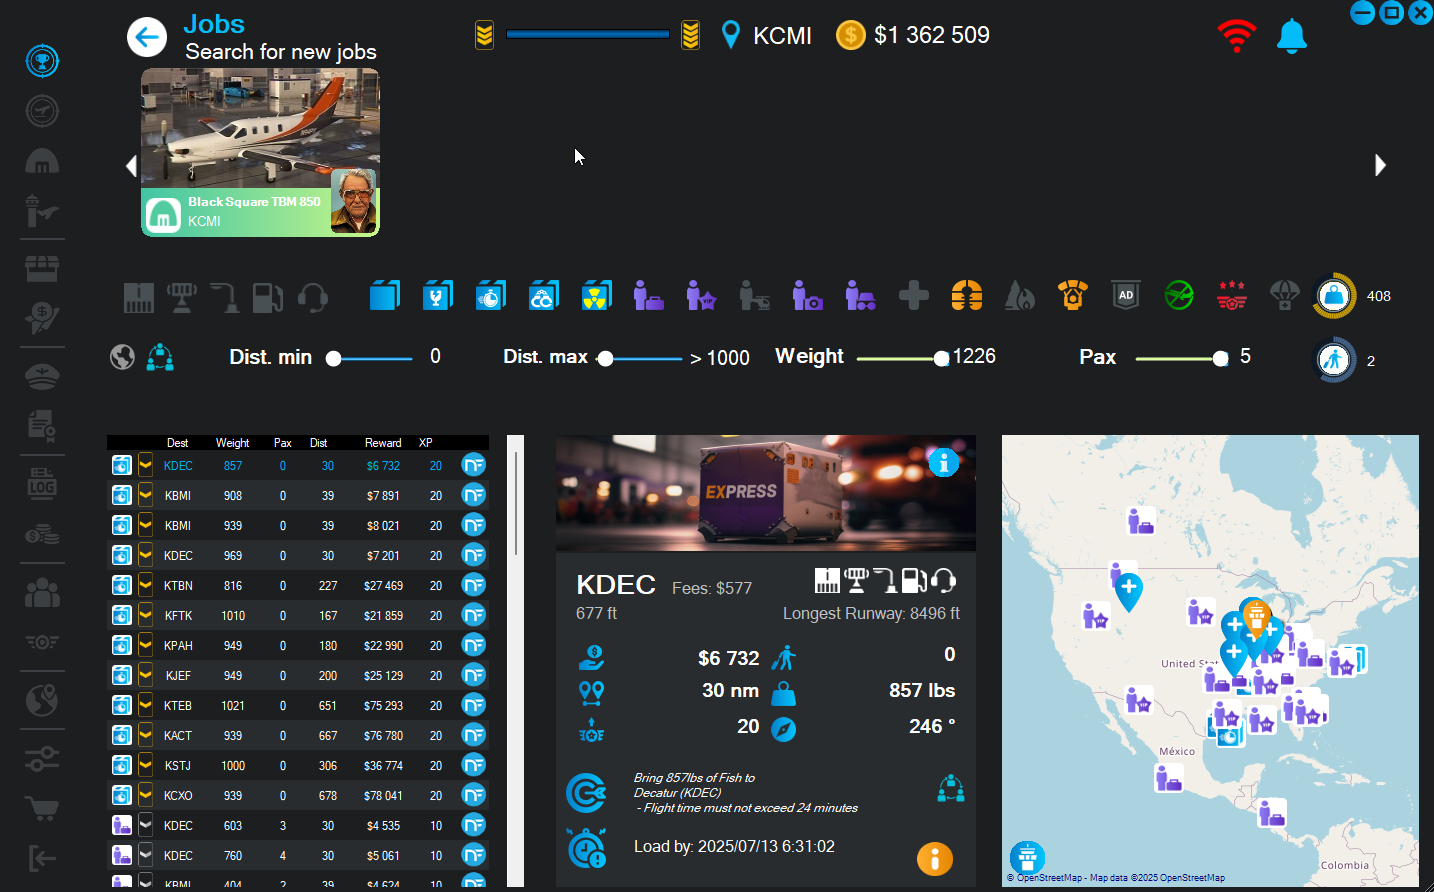Click the logout sidebar icon
The height and width of the screenshot is (892, 1434).
click(42, 858)
